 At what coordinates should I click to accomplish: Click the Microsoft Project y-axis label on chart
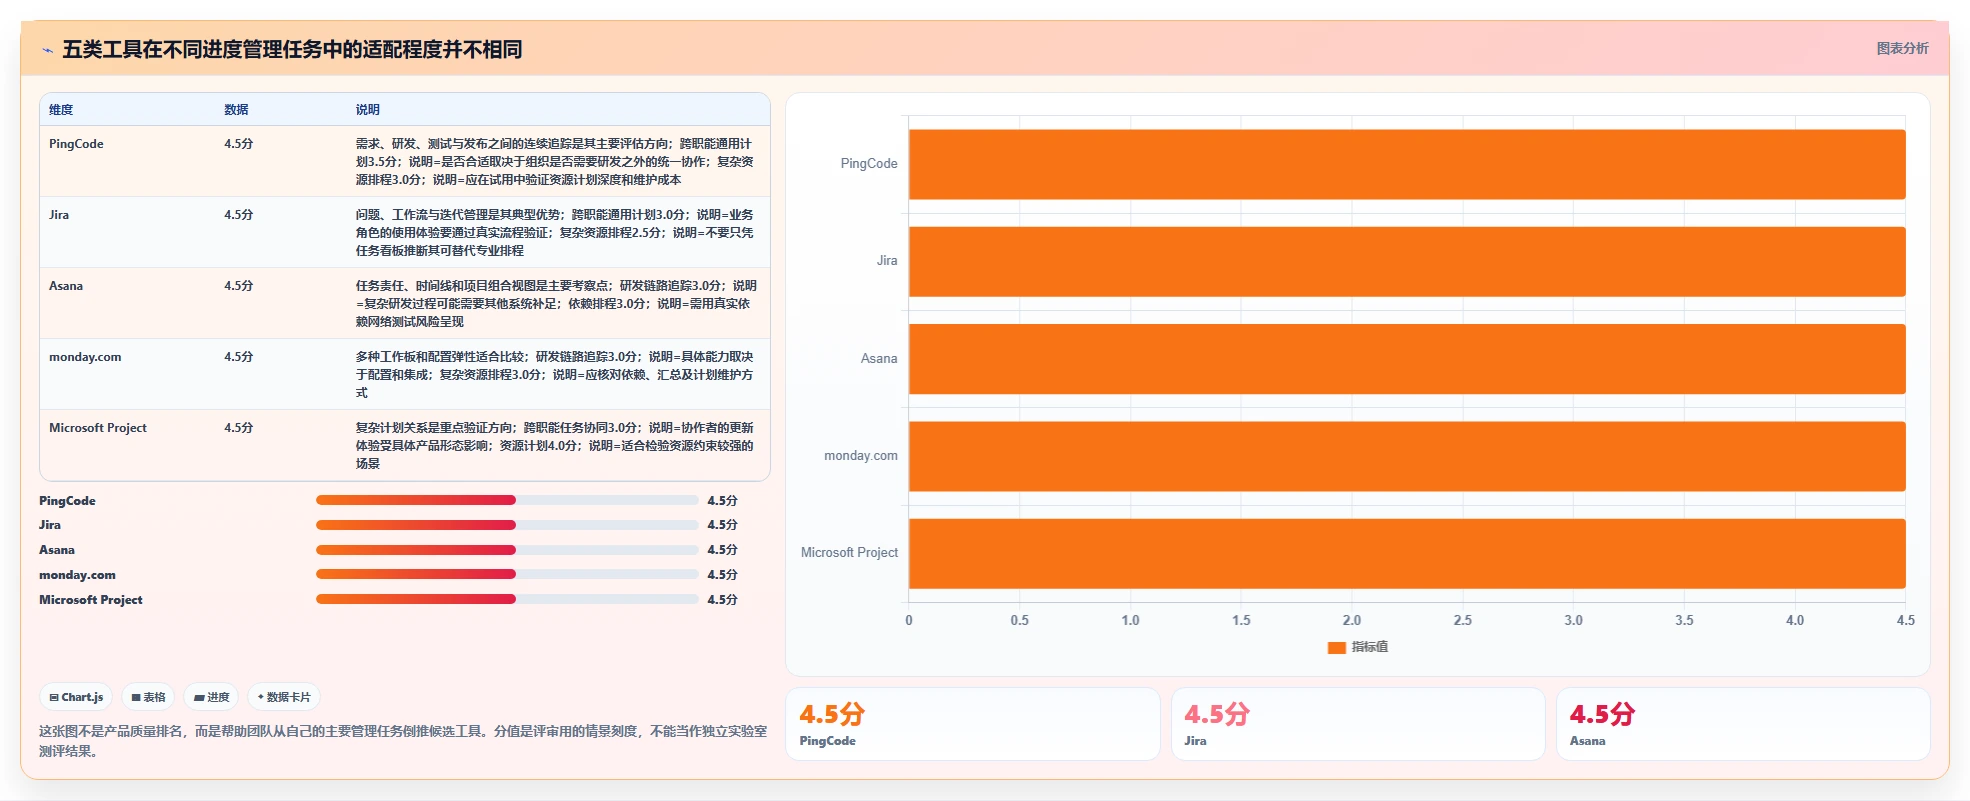[849, 553]
